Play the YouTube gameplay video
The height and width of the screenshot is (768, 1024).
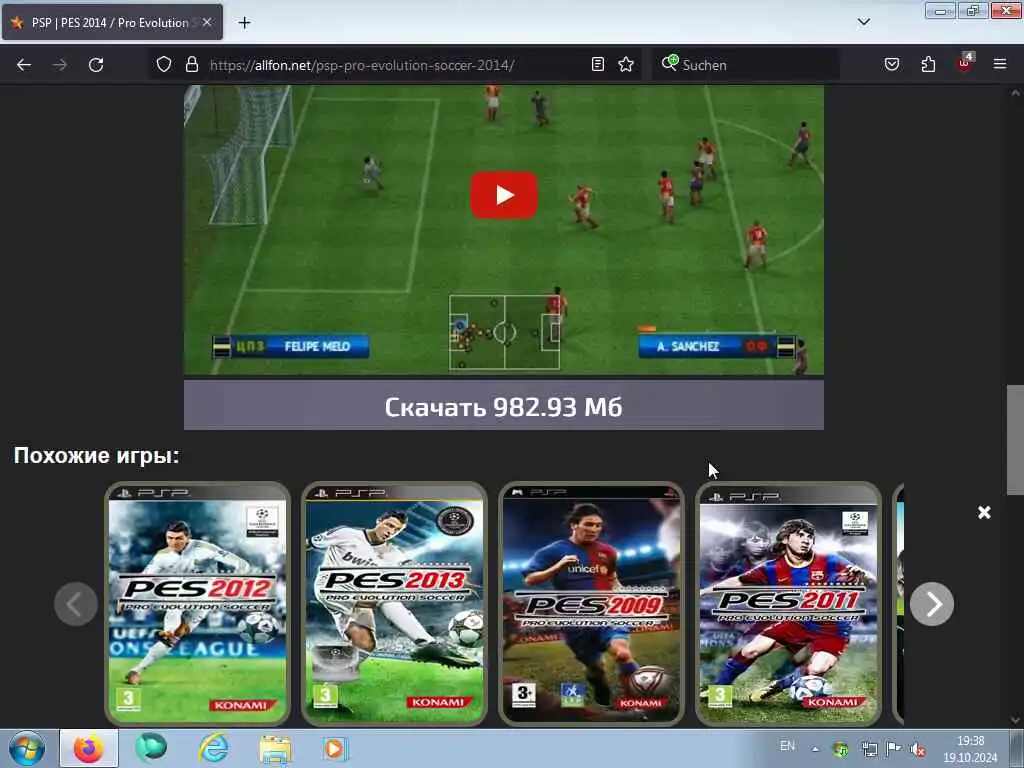point(504,195)
